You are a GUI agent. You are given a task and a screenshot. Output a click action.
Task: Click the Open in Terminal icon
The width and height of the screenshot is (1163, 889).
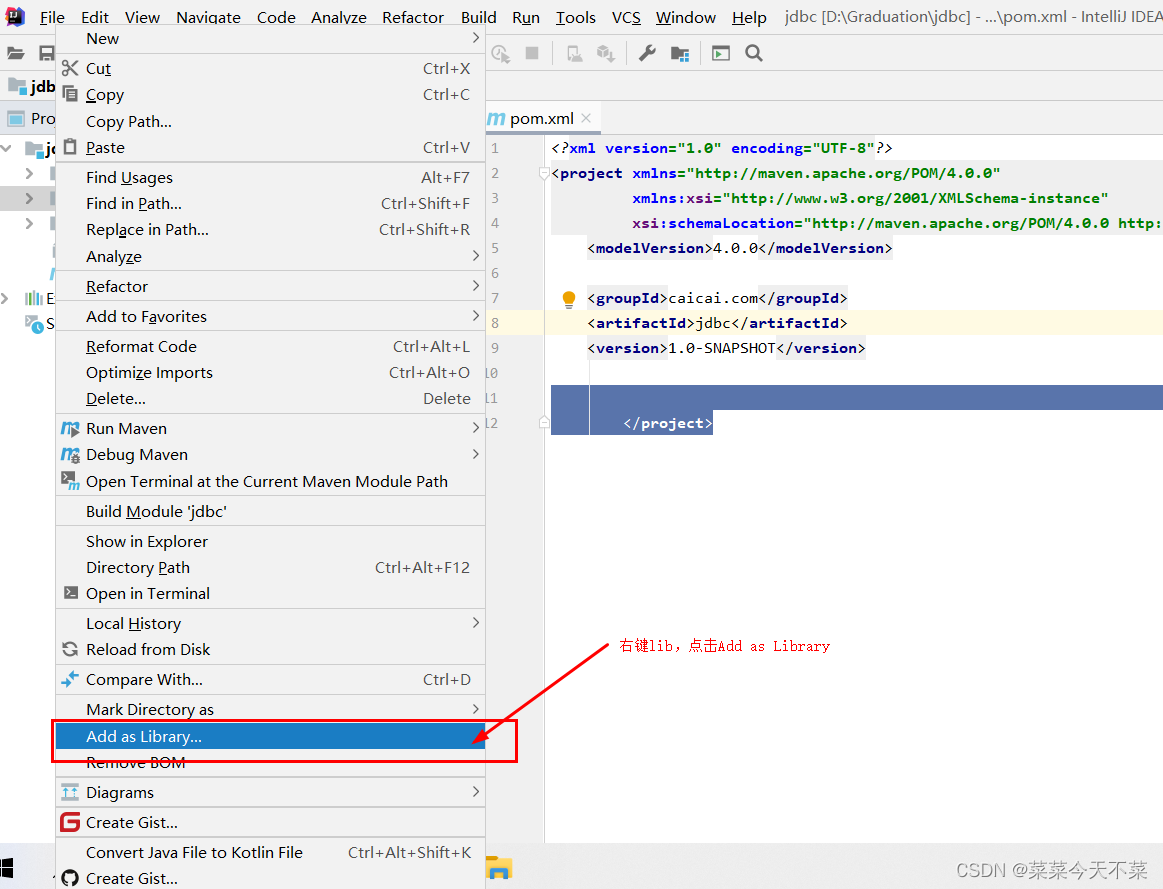(70, 592)
